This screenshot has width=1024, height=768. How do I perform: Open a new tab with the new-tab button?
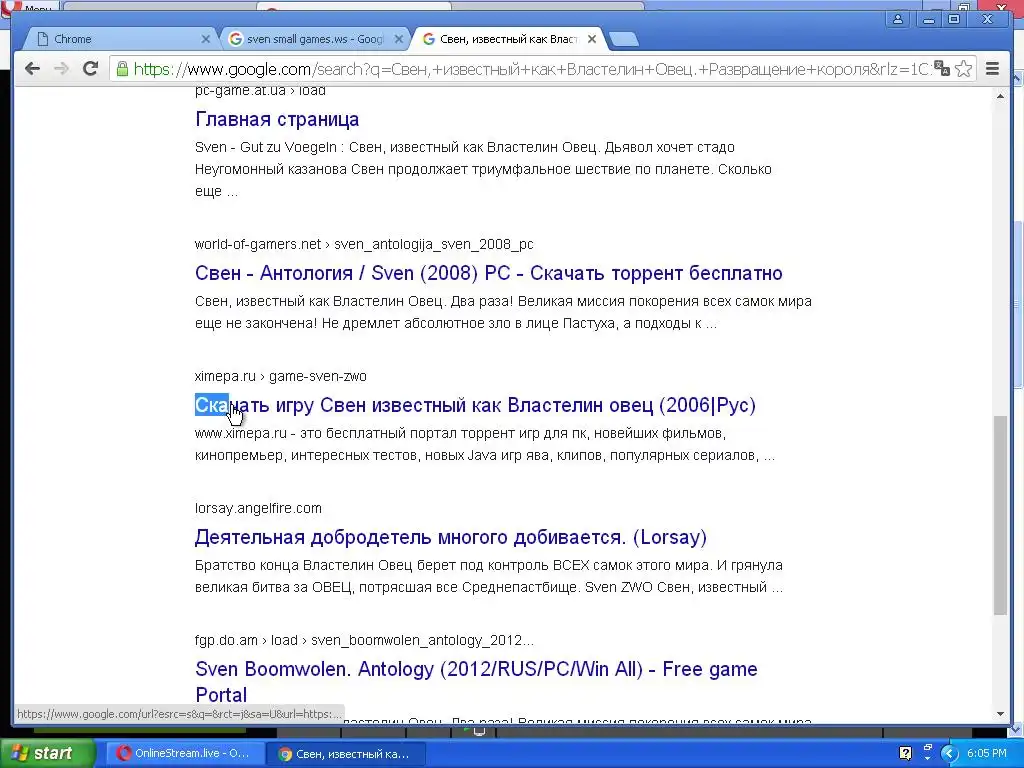(x=624, y=39)
